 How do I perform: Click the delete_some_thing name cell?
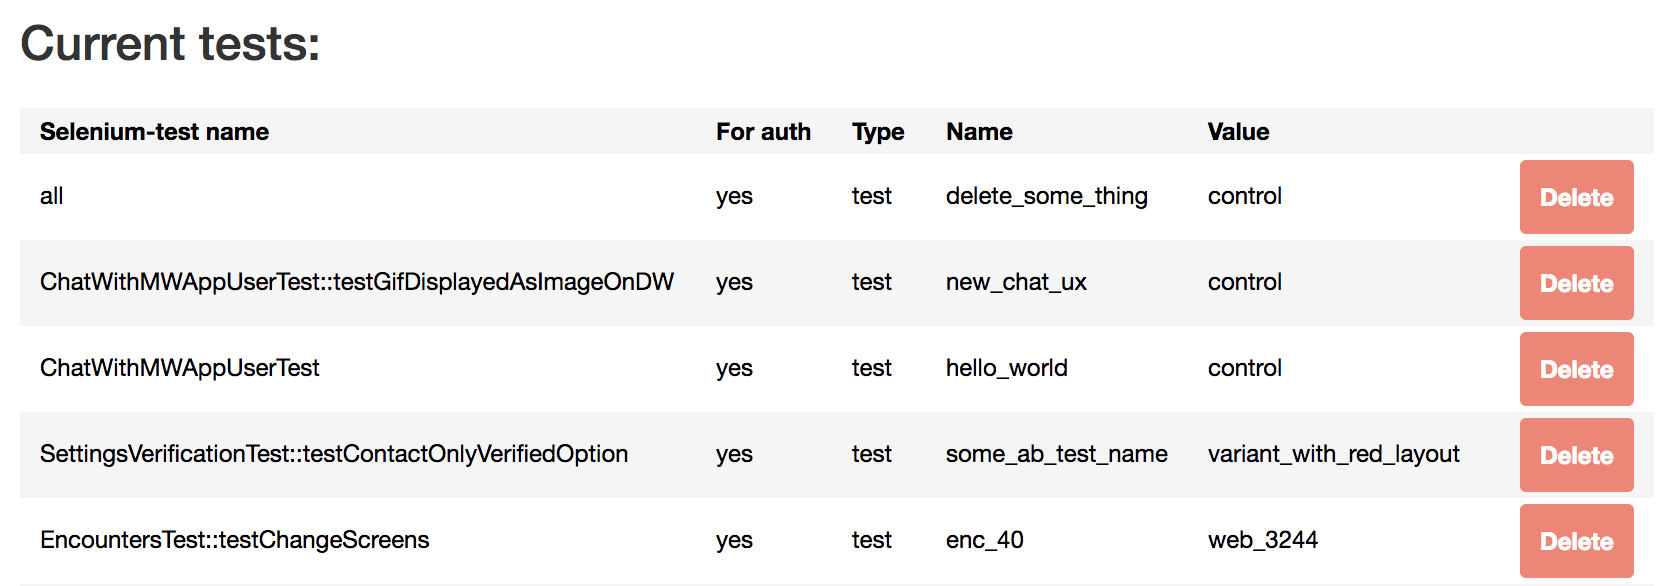pyautogui.click(x=1046, y=196)
